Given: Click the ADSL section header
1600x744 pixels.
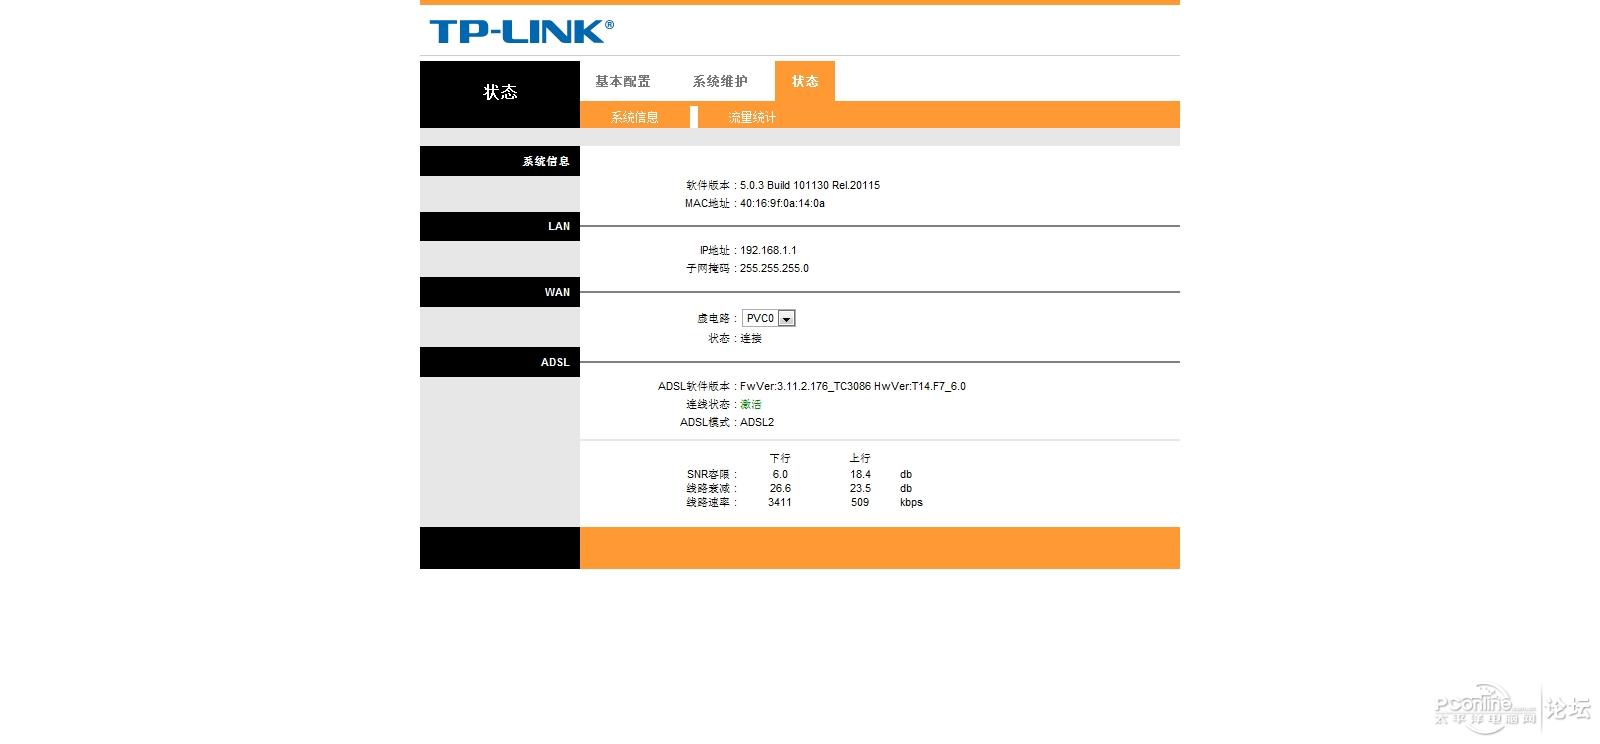Looking at the screenshot, I should (x=500, y=362).
